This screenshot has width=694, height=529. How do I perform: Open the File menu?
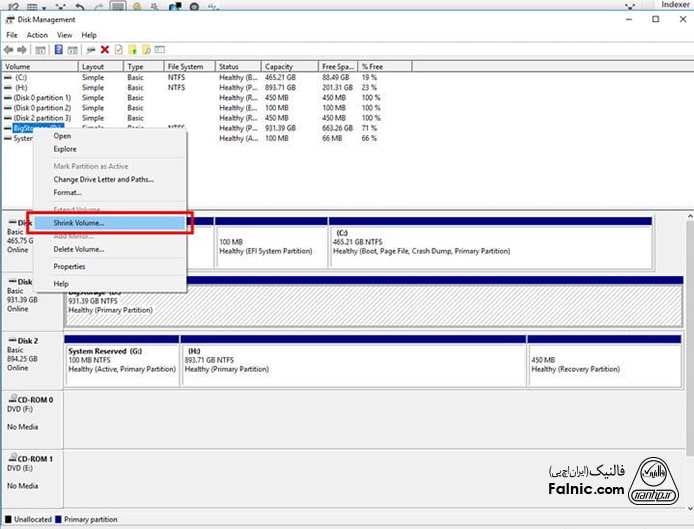pyautogui.click(x=12, y=35)
